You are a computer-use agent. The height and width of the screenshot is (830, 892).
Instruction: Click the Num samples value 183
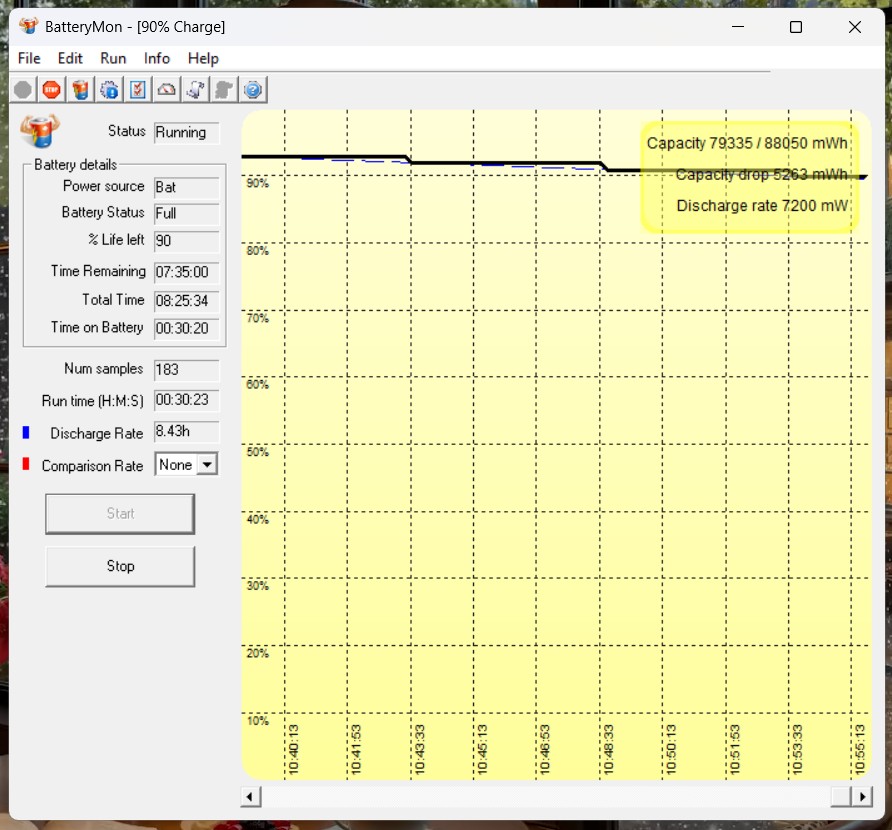click(x=187, y=370)
